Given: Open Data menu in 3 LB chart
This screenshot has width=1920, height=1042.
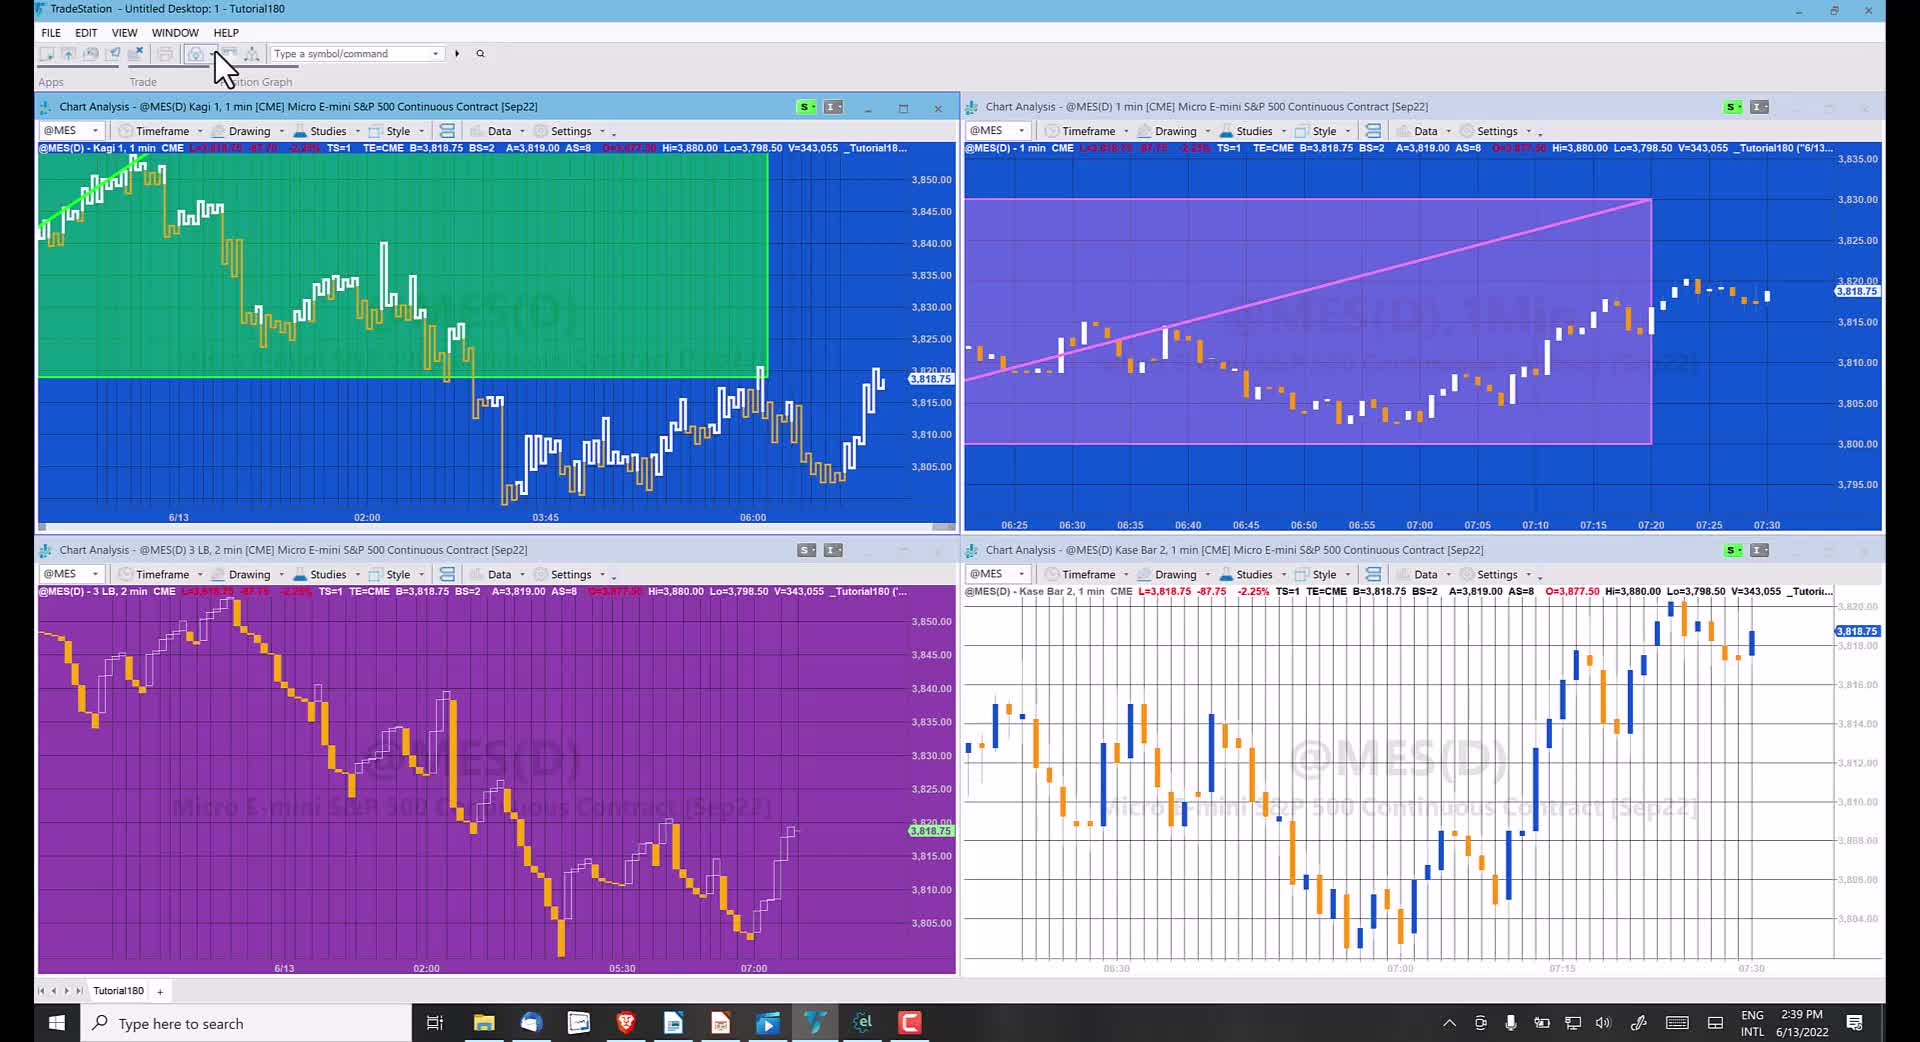Looking at the screenshot, I should pos(498,575).
